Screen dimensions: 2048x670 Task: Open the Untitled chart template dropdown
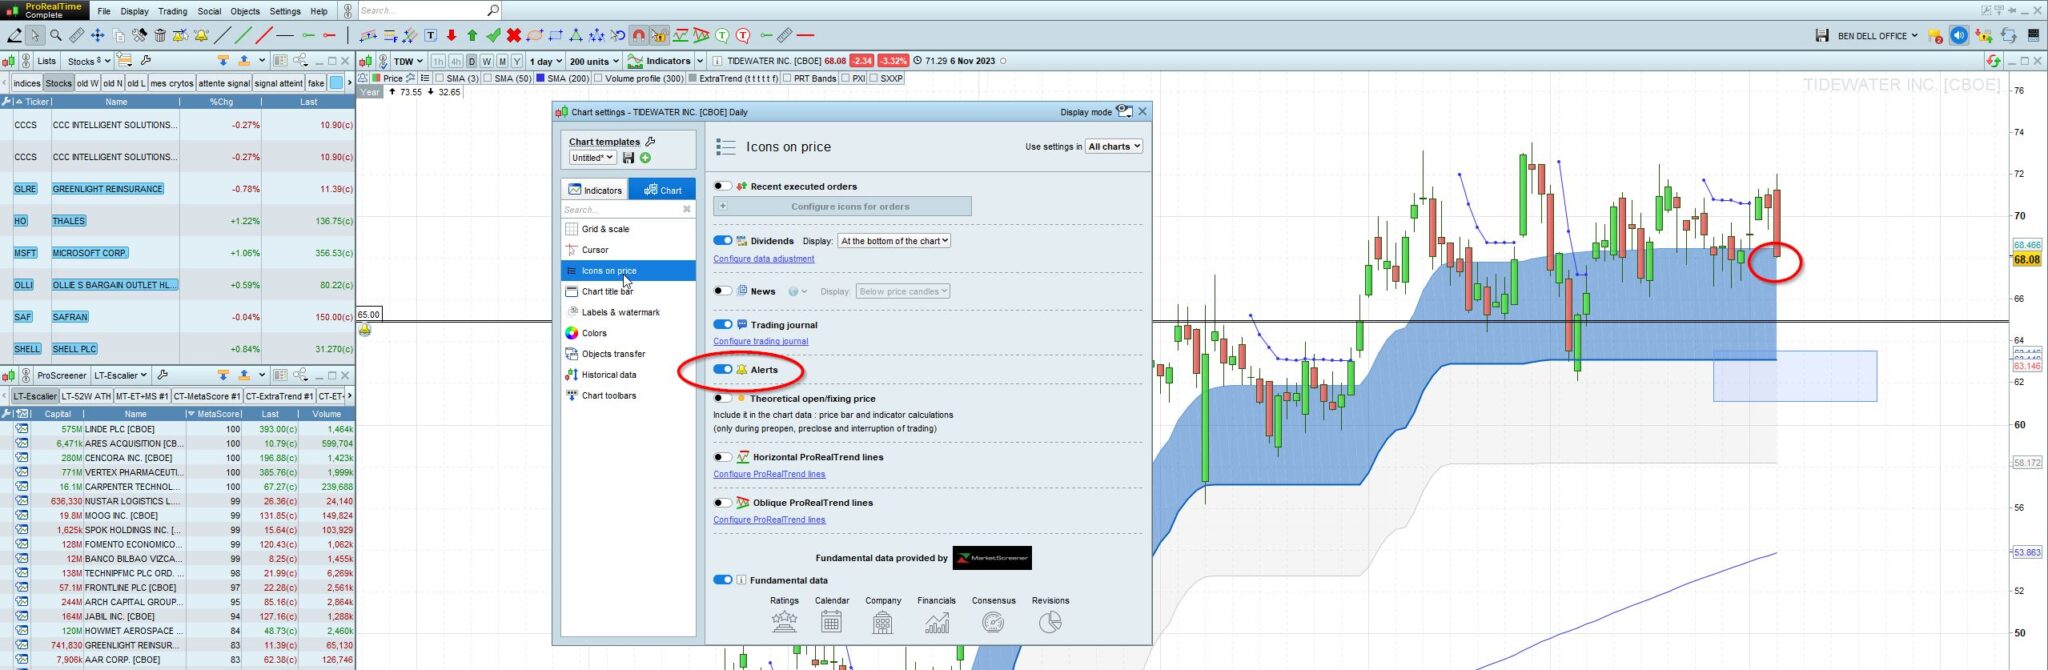(592, 158)
